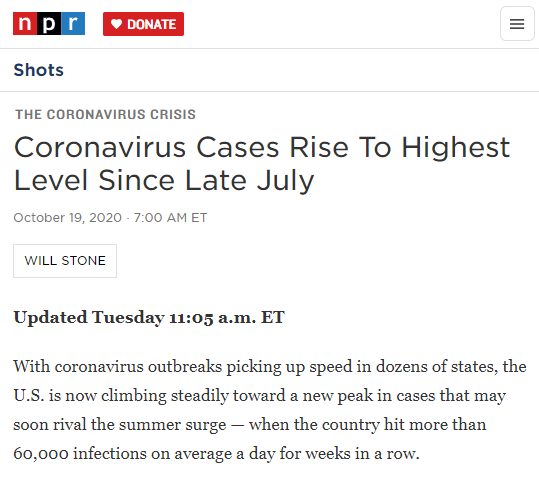Click "Cases Rise To Highest" headline text

[353, 147]
